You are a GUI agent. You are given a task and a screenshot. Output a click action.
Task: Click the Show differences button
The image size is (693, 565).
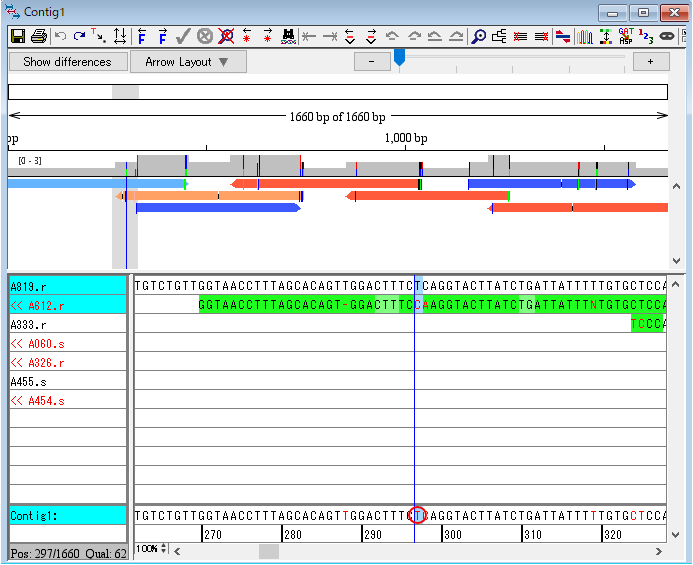point(68,61)
